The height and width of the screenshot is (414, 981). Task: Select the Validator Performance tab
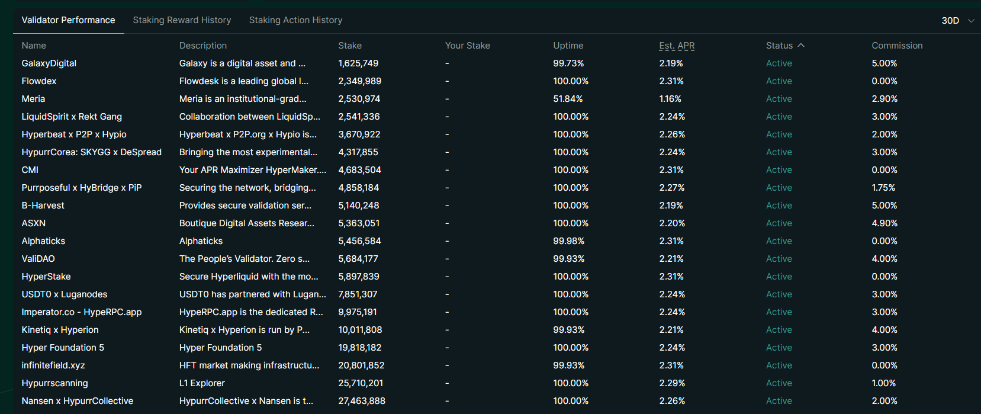tap(68, 20)
